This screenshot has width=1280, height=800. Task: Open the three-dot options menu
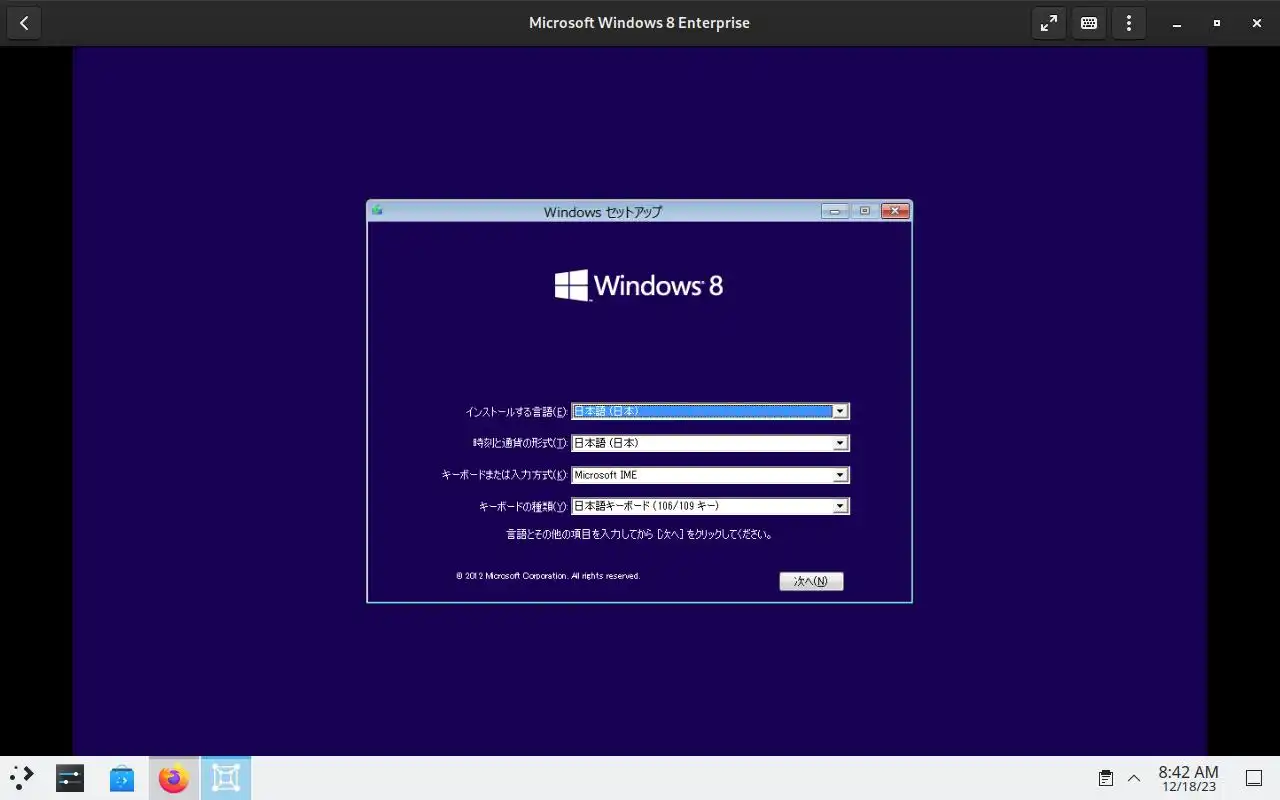coord(1129,23)
